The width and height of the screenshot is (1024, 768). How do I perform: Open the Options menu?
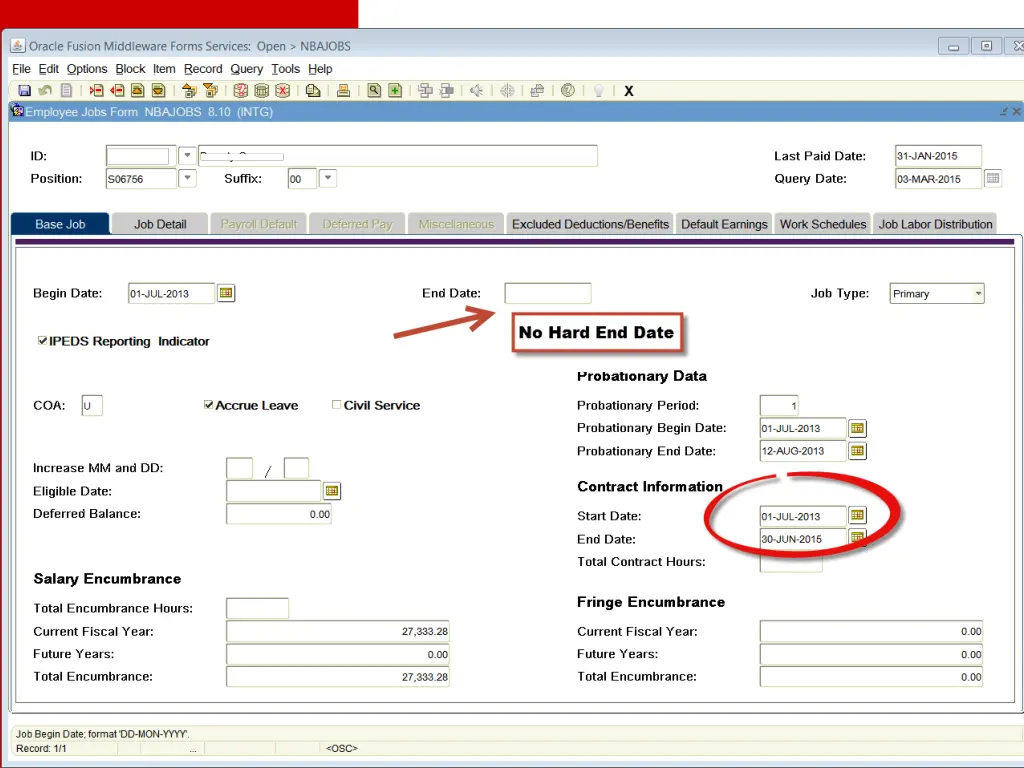pyautogui.click(x=87, y=69)
